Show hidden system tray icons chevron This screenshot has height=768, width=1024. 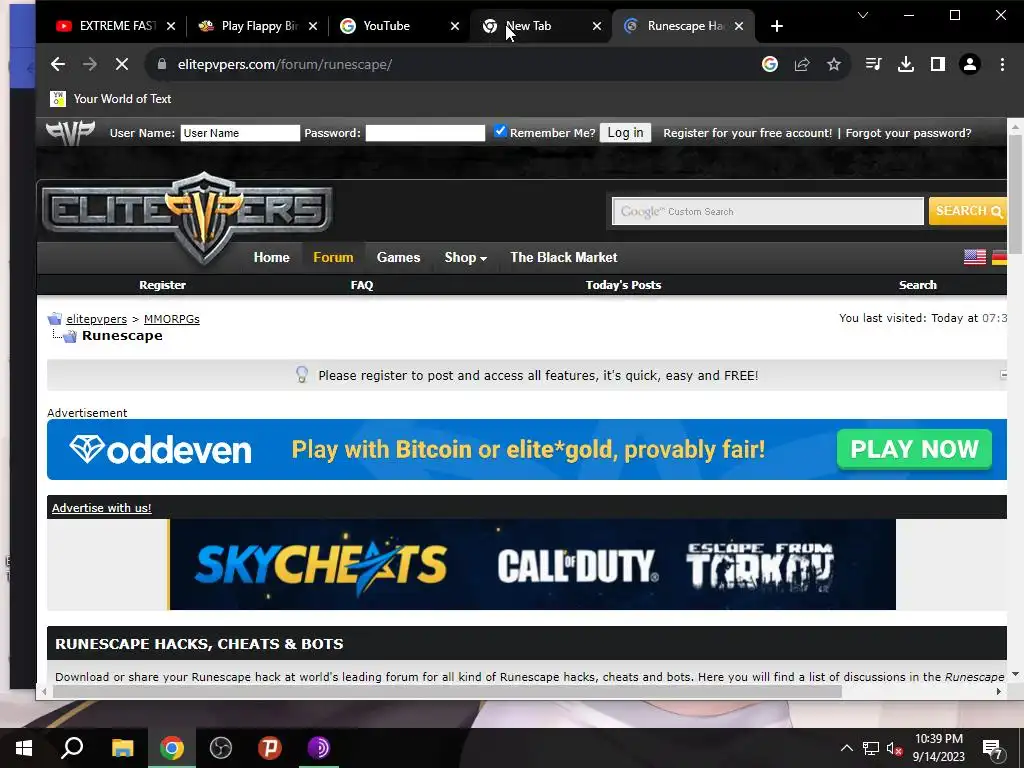point(846,748)
